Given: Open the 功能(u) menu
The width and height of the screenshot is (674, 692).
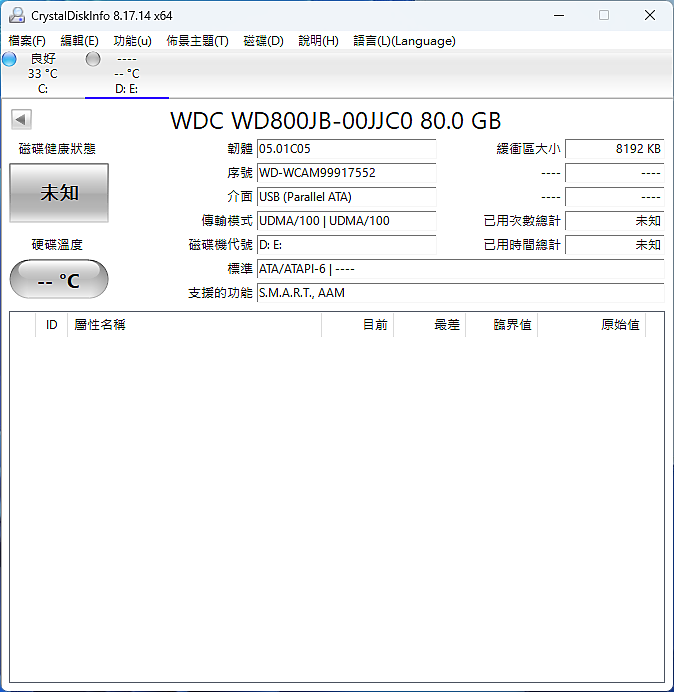Looking at the screenshot, I should tap(132, 41).
